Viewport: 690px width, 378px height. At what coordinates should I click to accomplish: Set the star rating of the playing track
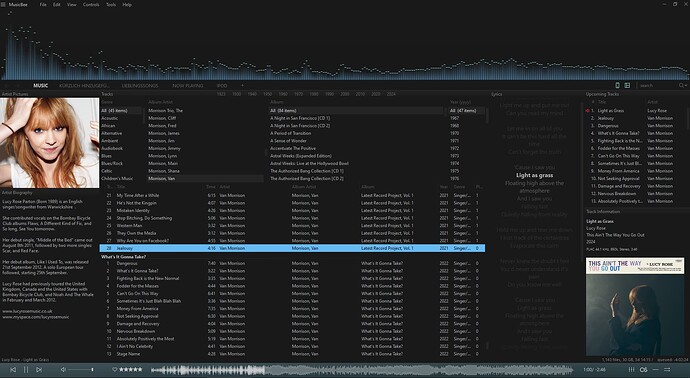click(131, 370)
